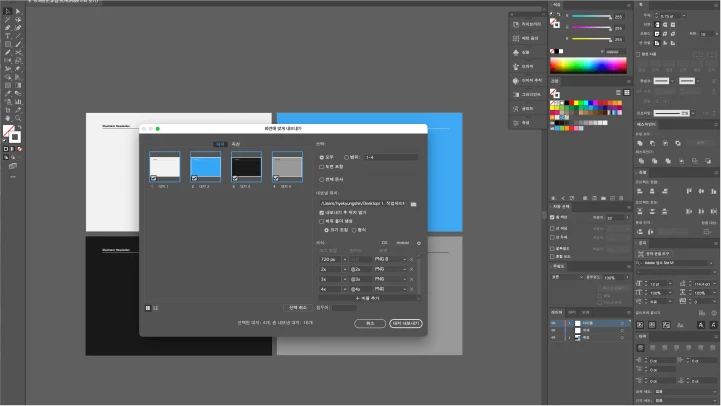721x406 pixels.
Task: Select the Type tool
Action: [8, 36]
